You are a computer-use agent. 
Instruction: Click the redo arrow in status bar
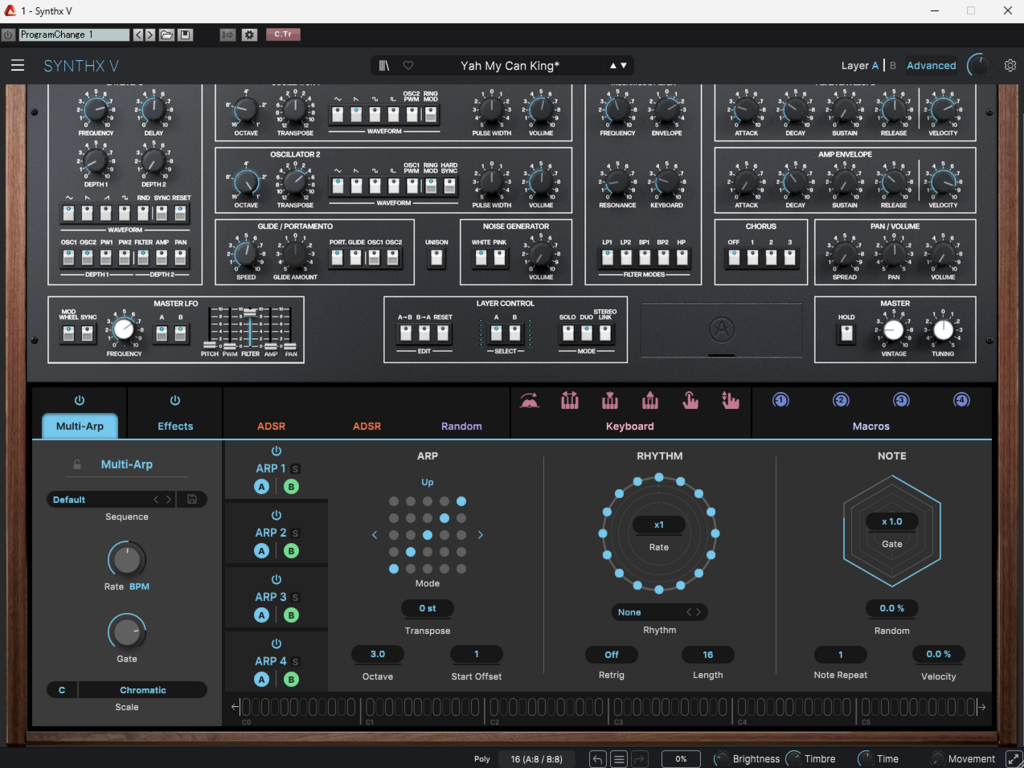pos(640,759)
